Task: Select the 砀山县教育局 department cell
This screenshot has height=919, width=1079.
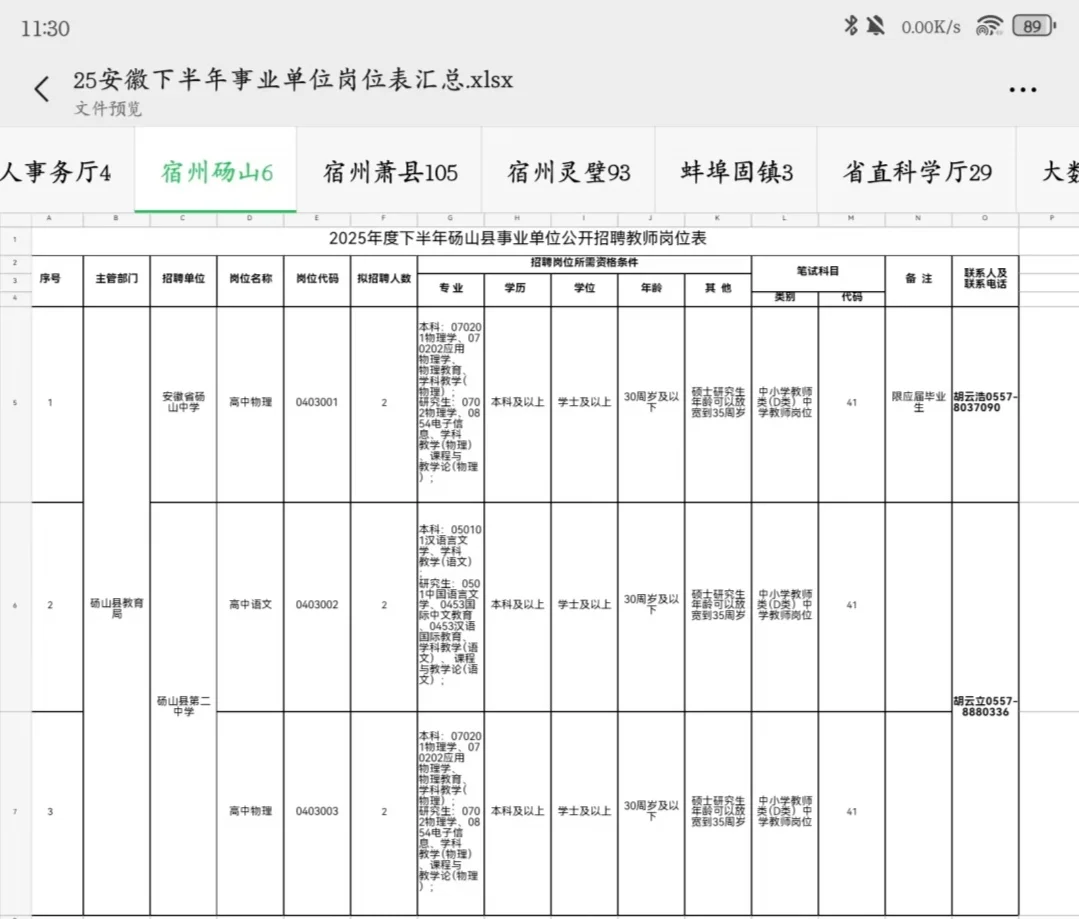Action: click(x=116, y=609)
